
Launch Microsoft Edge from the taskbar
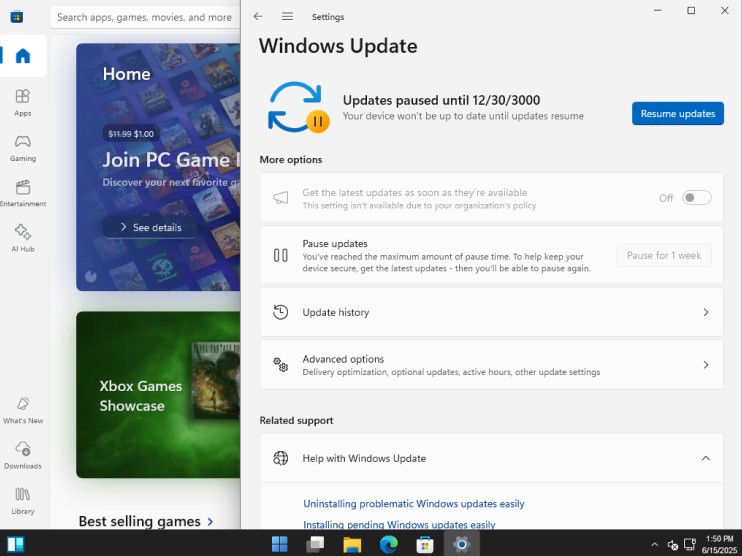[389, 544]
